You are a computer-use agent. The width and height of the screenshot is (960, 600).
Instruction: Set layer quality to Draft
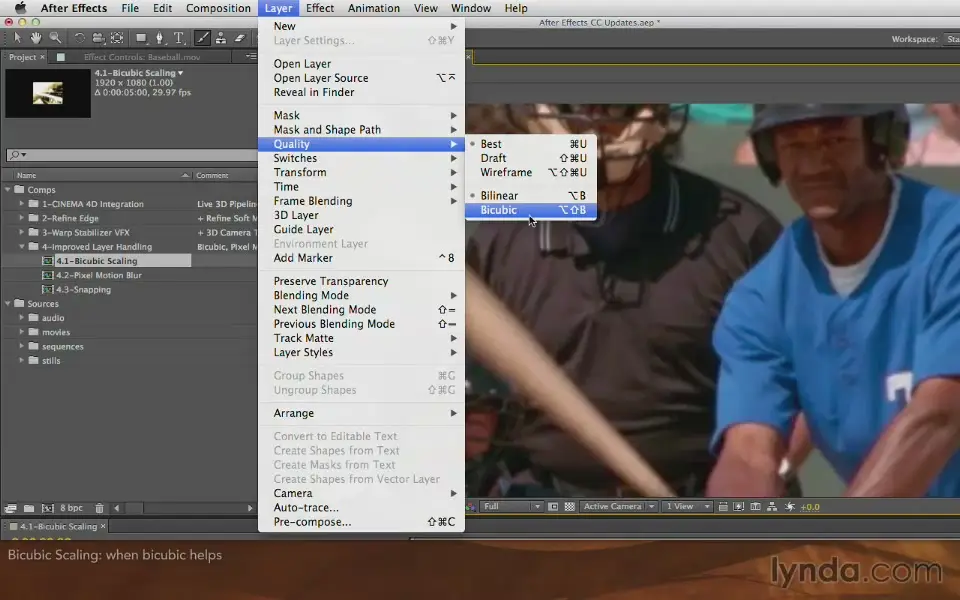(x=531, y=158)
